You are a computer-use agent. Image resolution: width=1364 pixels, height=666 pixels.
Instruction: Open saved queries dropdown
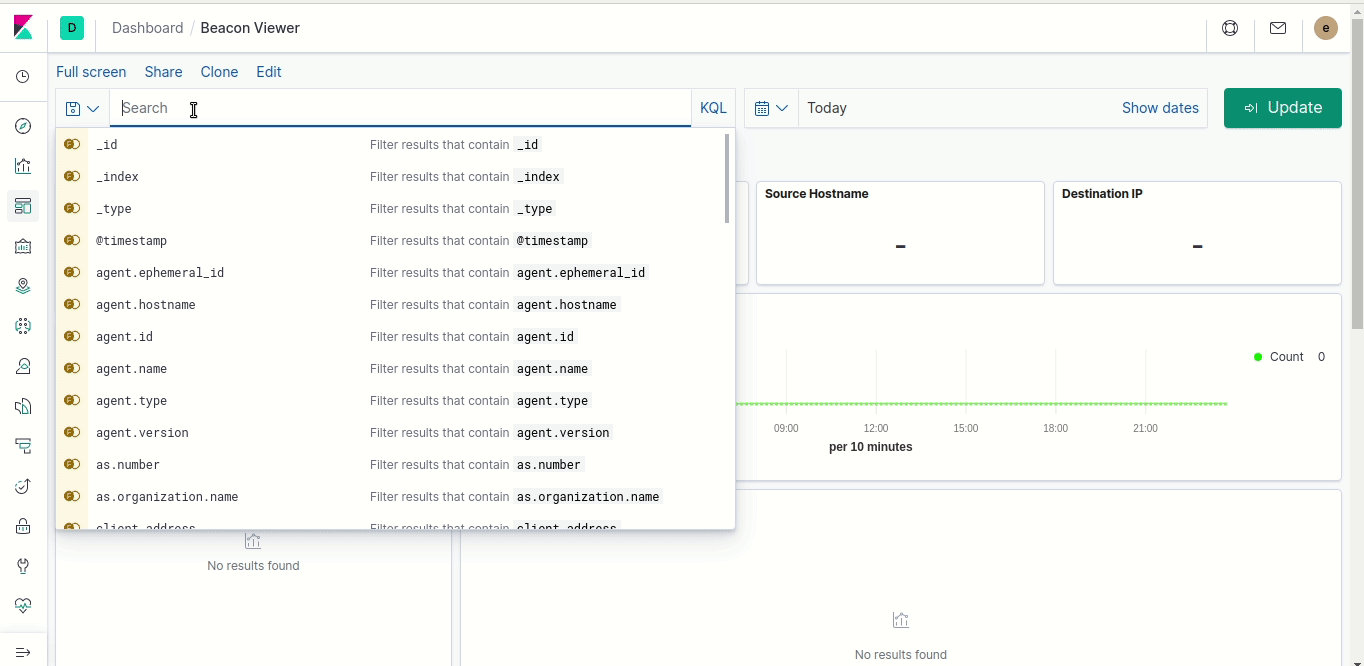coord(82,108)
